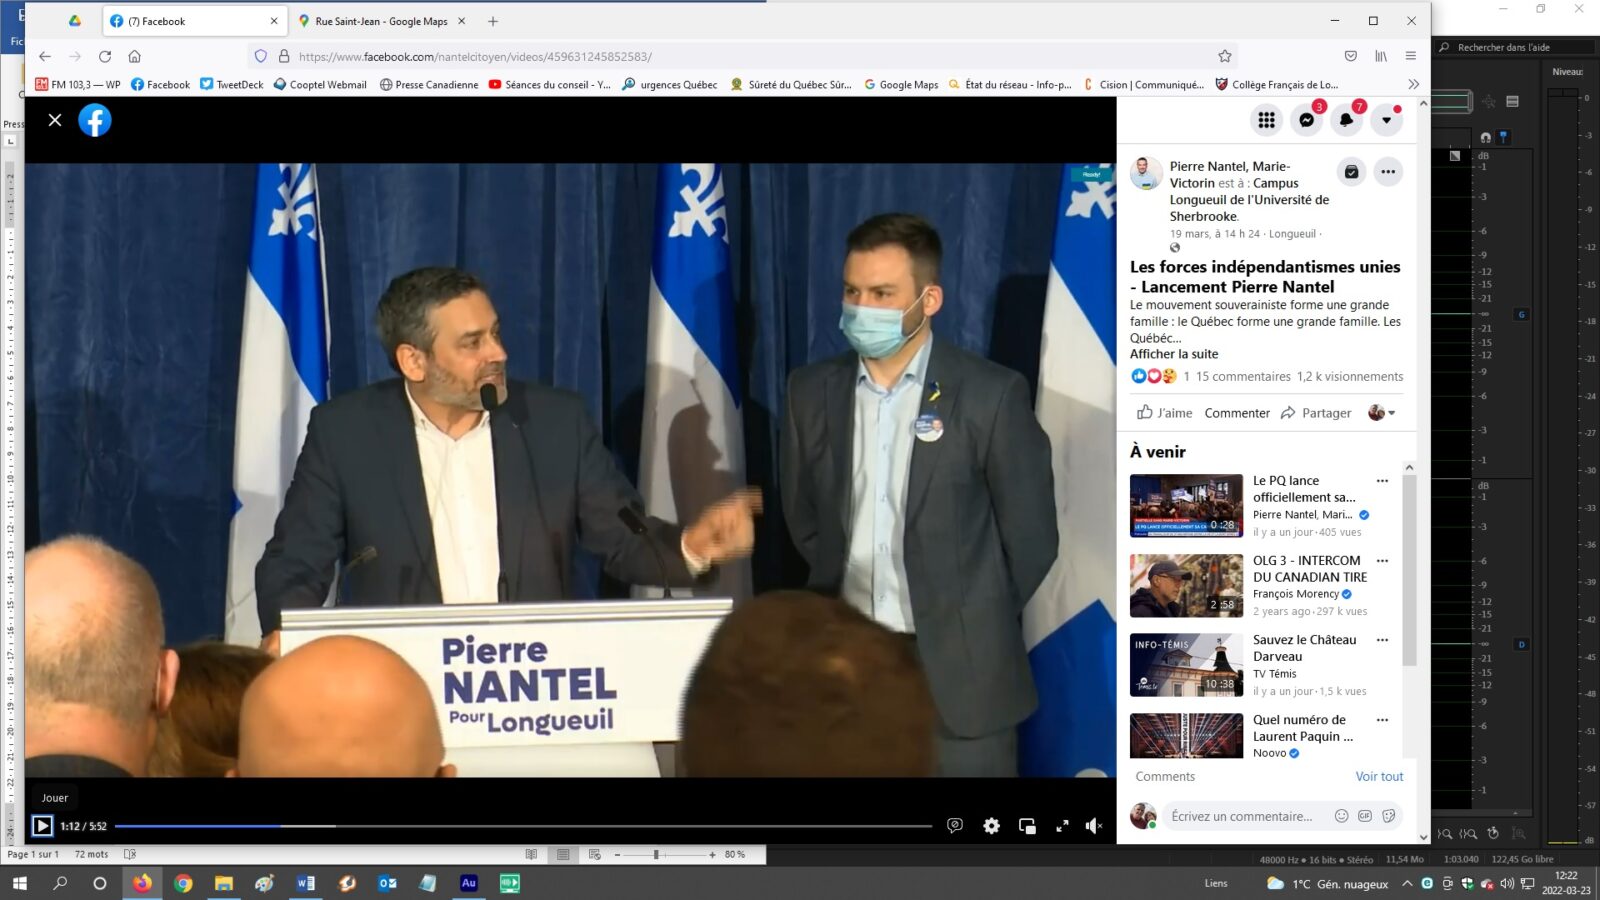Viewport: 1600px width, 900px height.
Task: Open the TweetDeck bookmark
Action: point(232,85)
